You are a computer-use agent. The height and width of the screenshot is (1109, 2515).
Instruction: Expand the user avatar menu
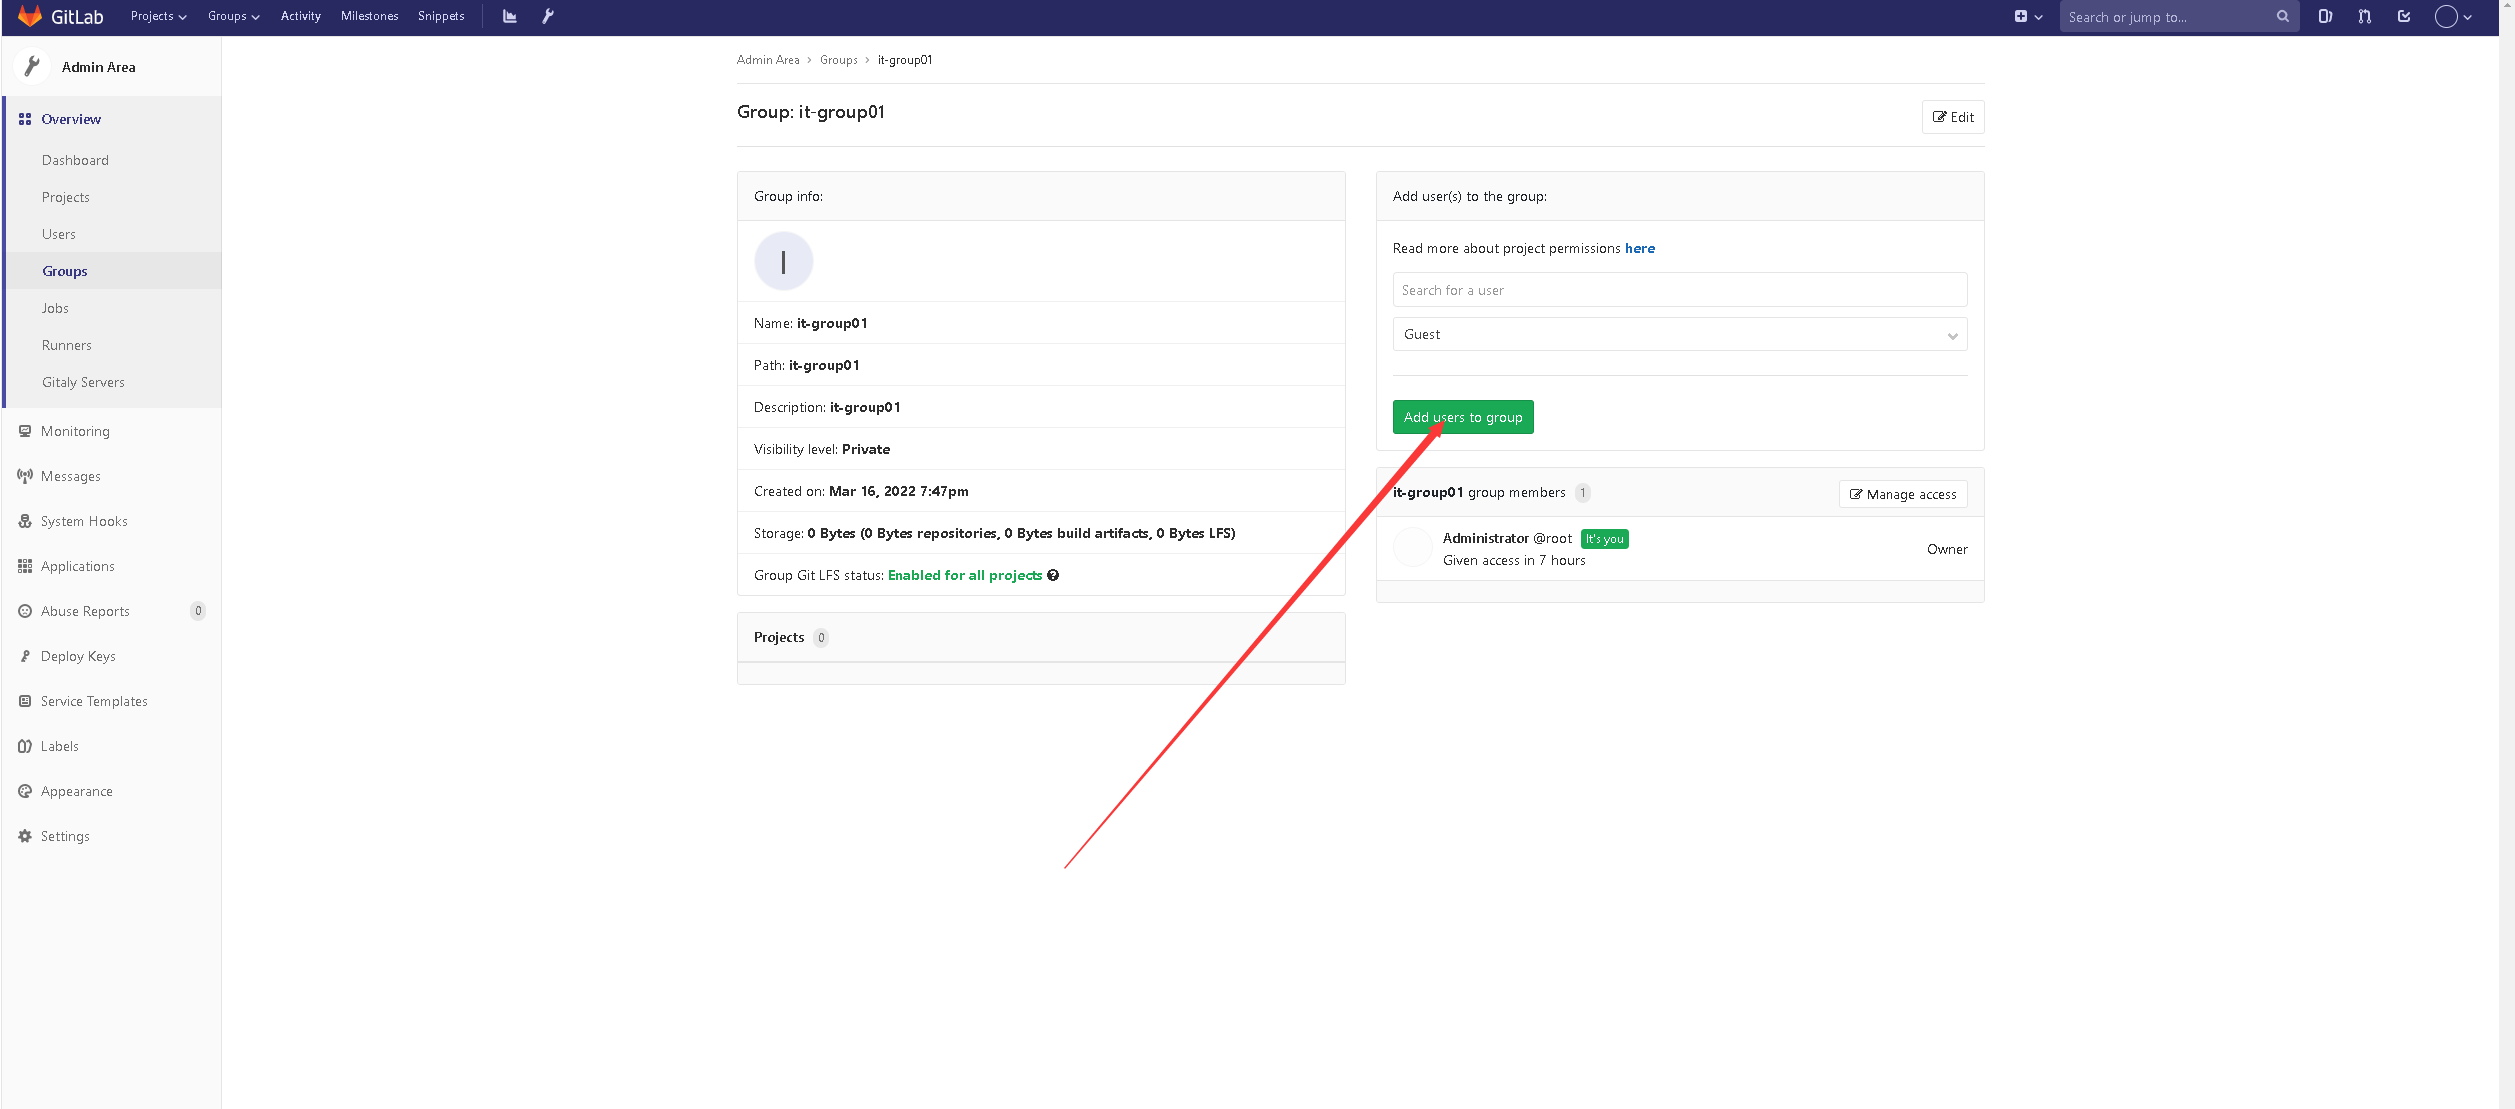click(2453, 16)
